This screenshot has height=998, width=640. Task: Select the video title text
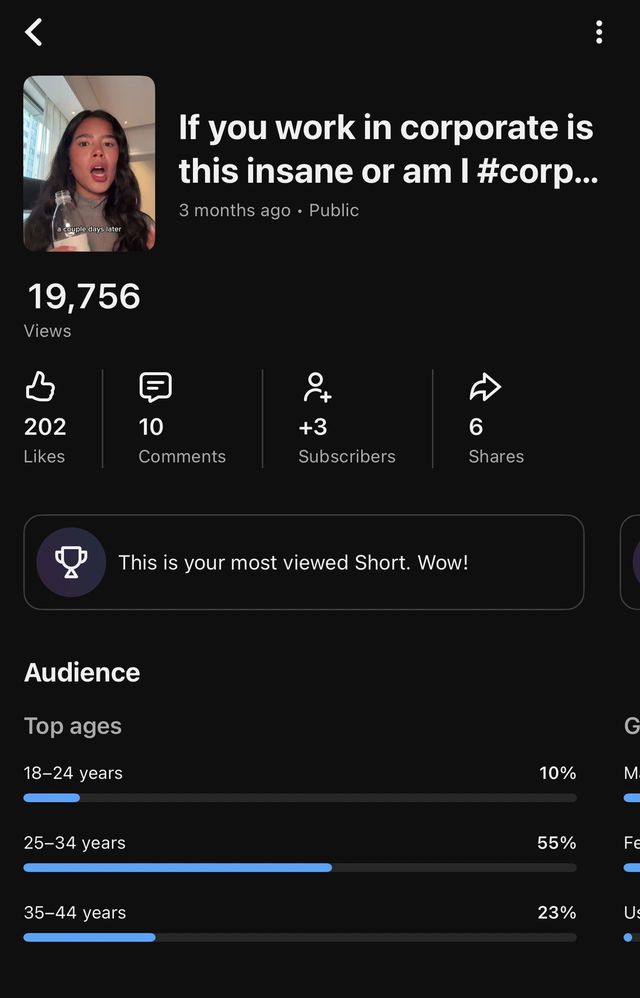click(388, 149)
